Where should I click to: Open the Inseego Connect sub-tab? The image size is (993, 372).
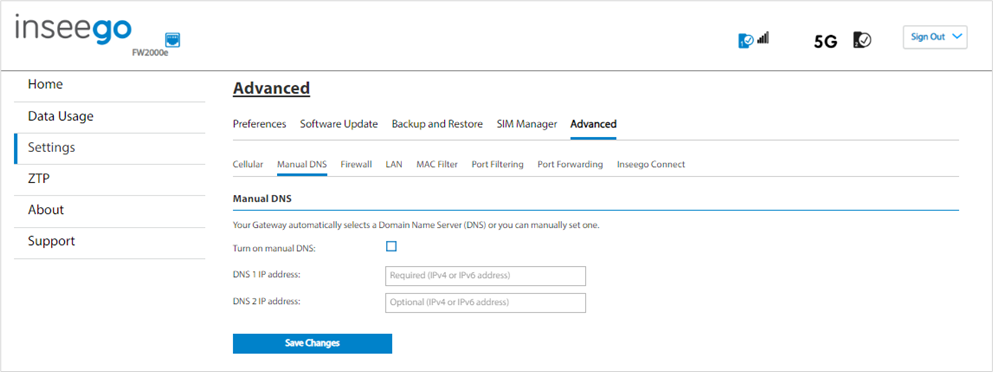pyautogui.click(x=651, y=164)
